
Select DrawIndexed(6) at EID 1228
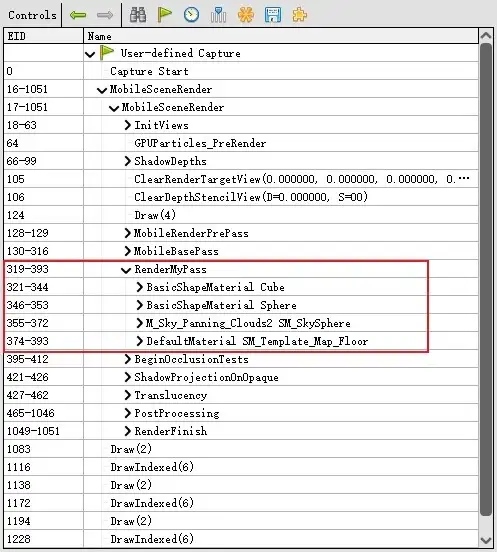click(x=152, y=539)
